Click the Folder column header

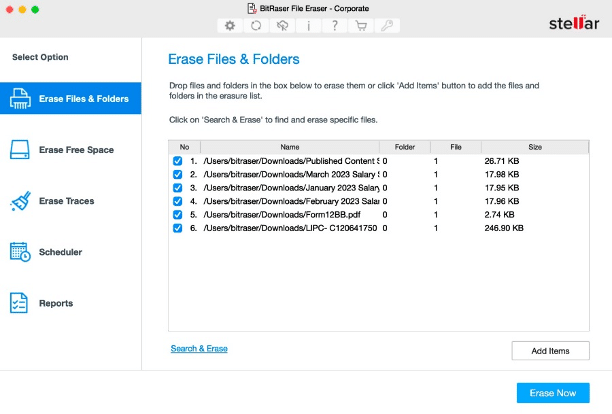tap(405, 147)
